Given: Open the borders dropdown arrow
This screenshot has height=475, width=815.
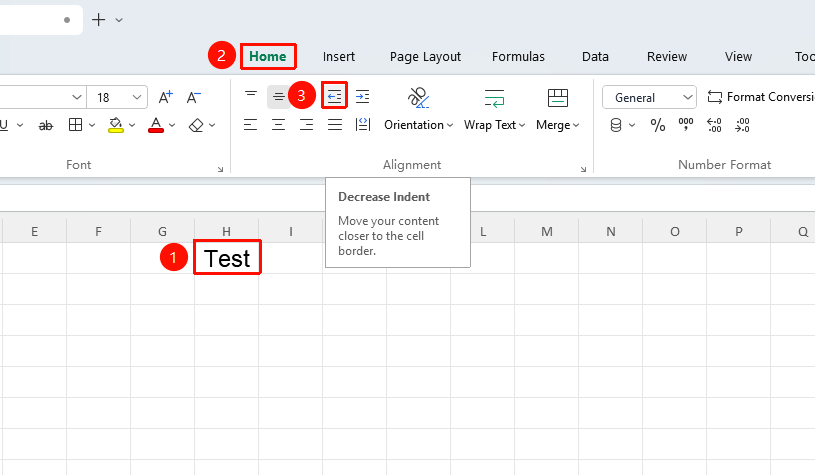Looking at the screenshot, I should click(x=92, y=125).
